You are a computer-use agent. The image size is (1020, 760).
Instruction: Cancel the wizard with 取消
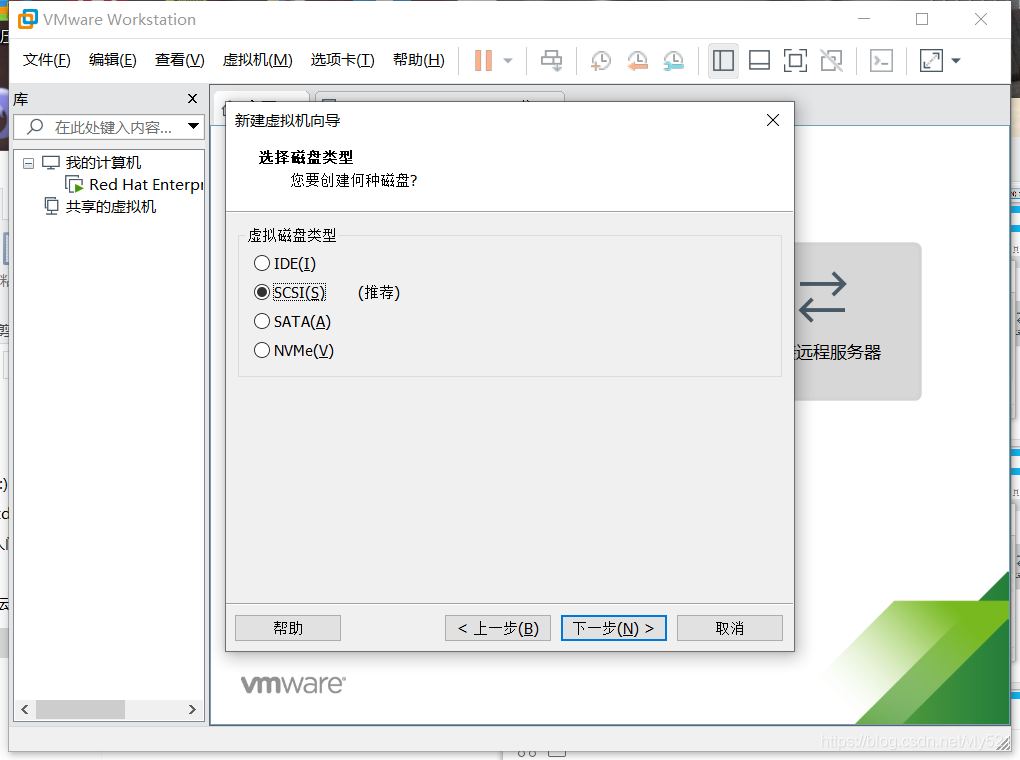pyautogui.click(x=729, y=628)
